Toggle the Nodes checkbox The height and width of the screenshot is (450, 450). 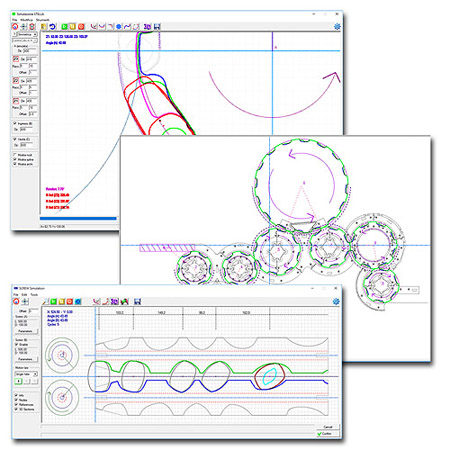(16, 400)
